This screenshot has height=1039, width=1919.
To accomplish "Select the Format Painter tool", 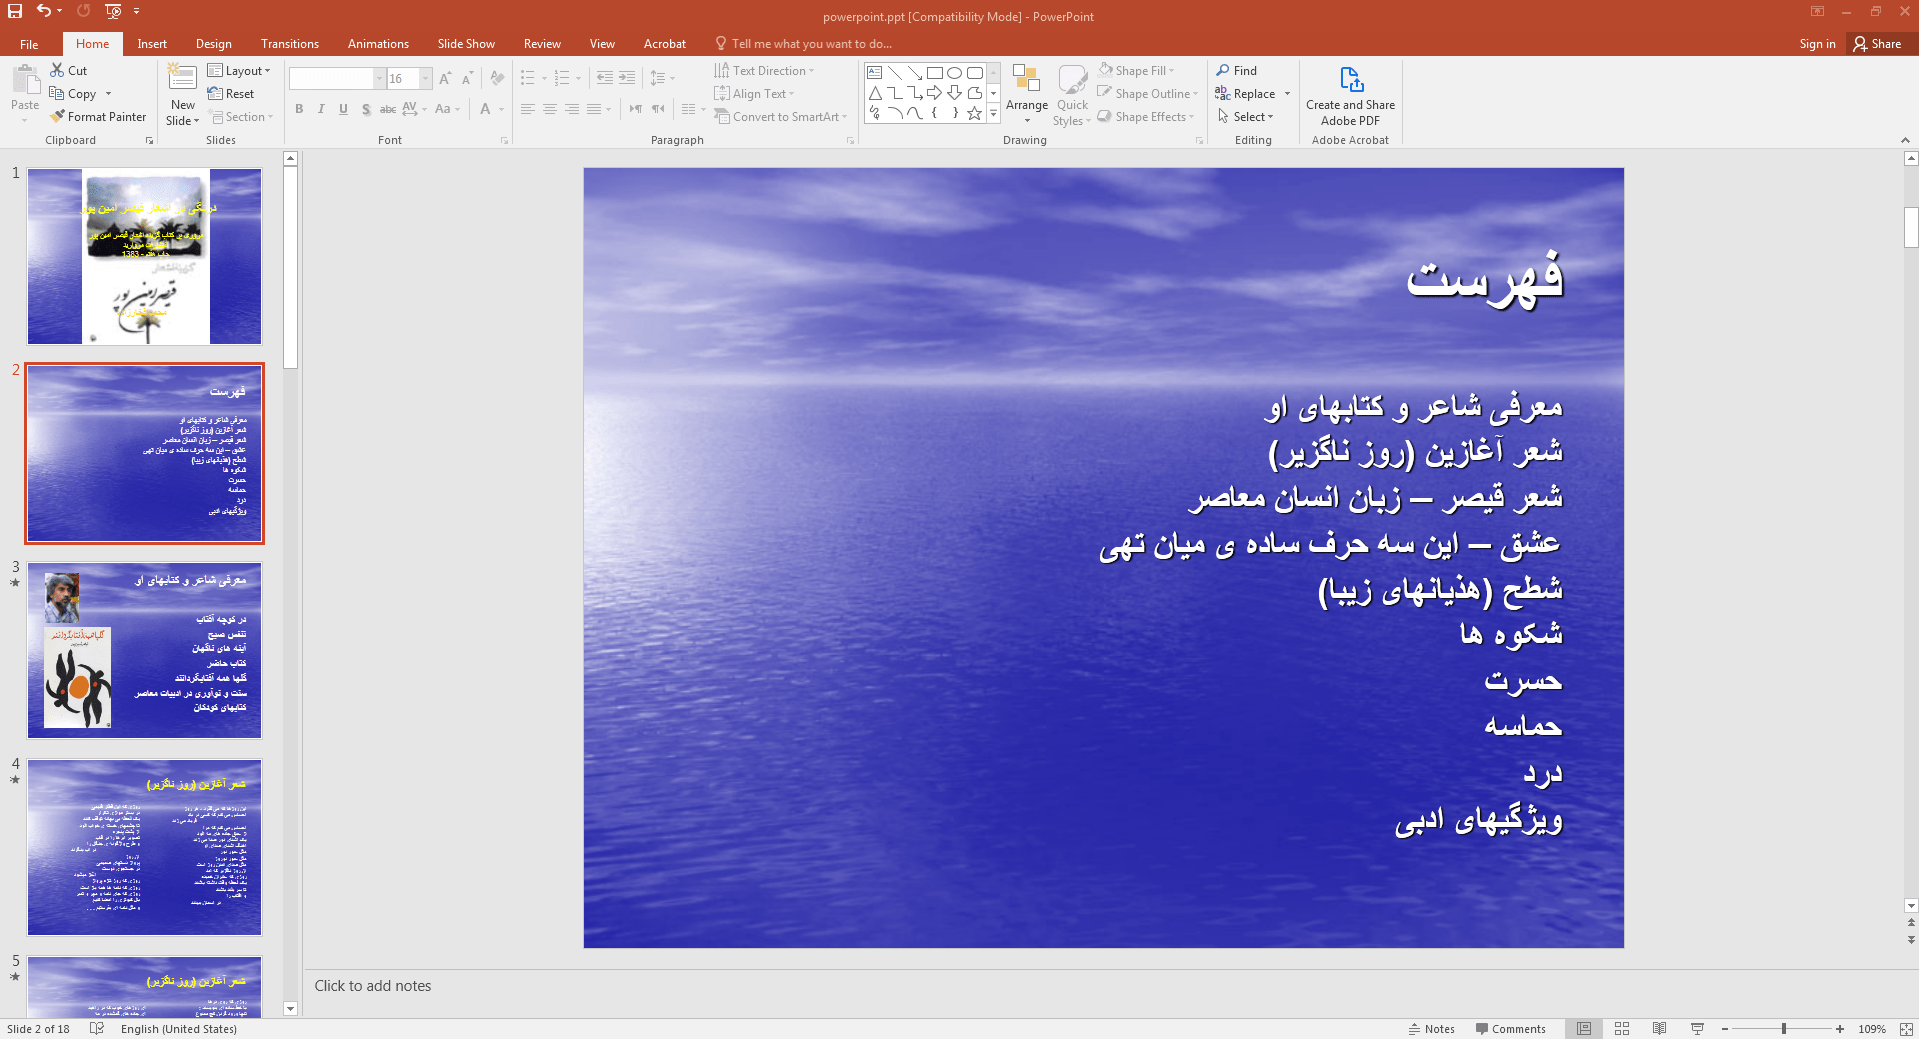I will (x=98, y=117).
